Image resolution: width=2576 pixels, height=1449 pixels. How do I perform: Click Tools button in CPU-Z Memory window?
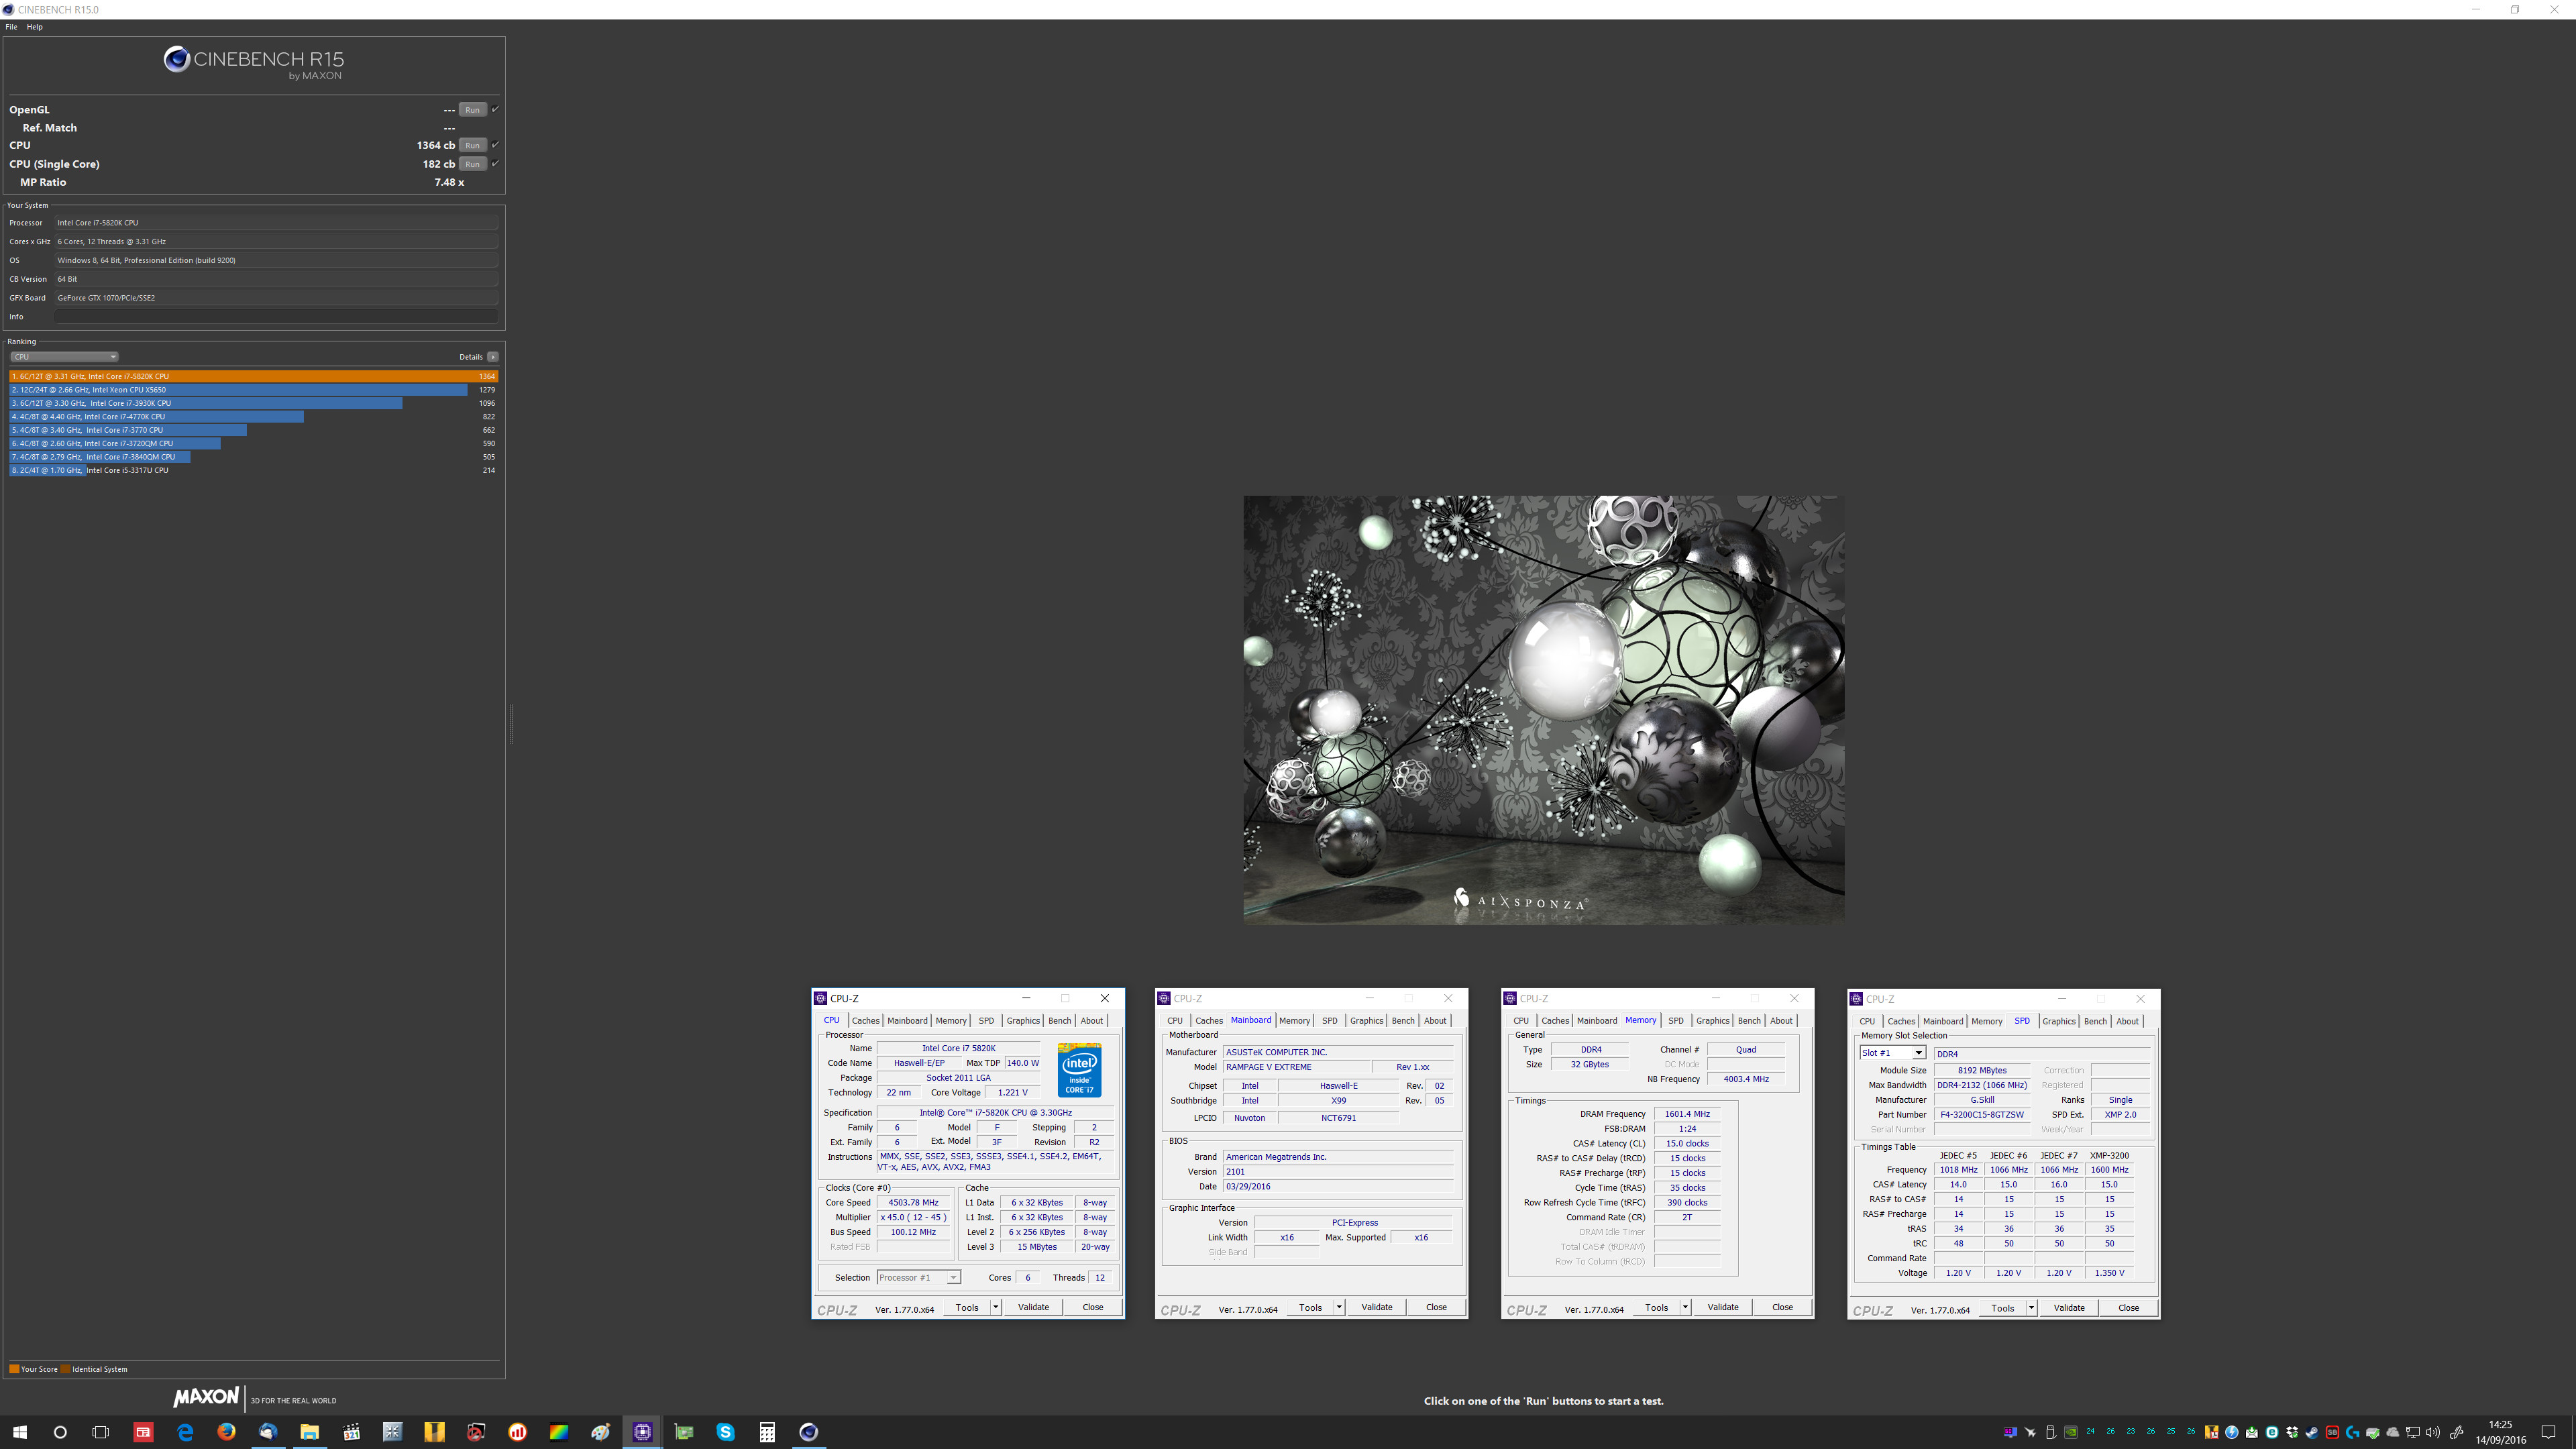point(1656,1307)
